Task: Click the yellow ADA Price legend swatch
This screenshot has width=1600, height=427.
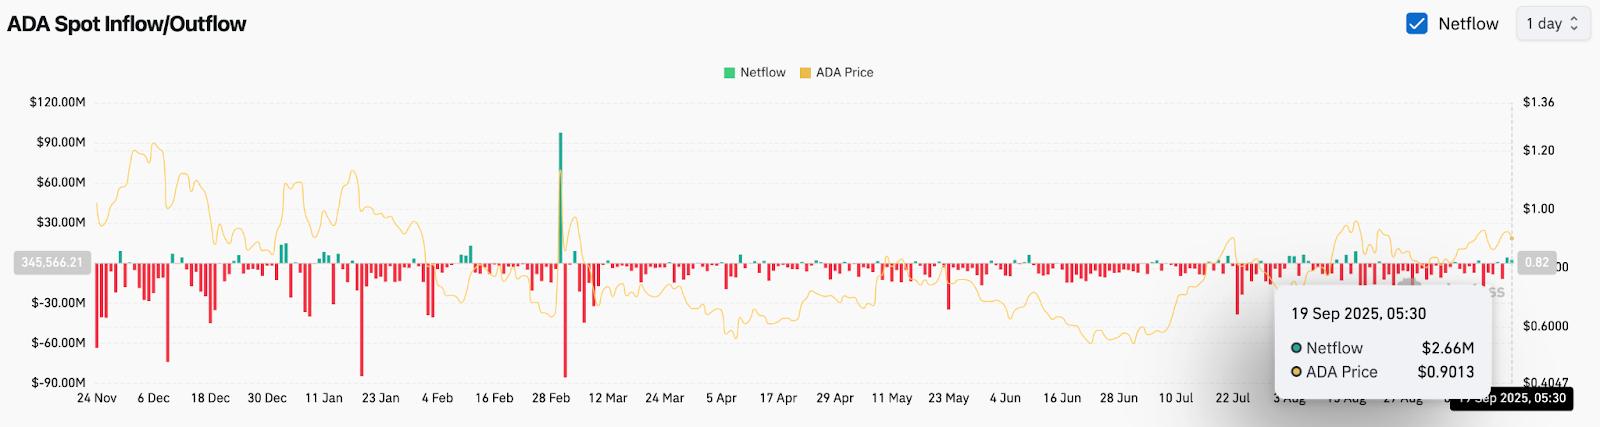Action: coord(805,73)
